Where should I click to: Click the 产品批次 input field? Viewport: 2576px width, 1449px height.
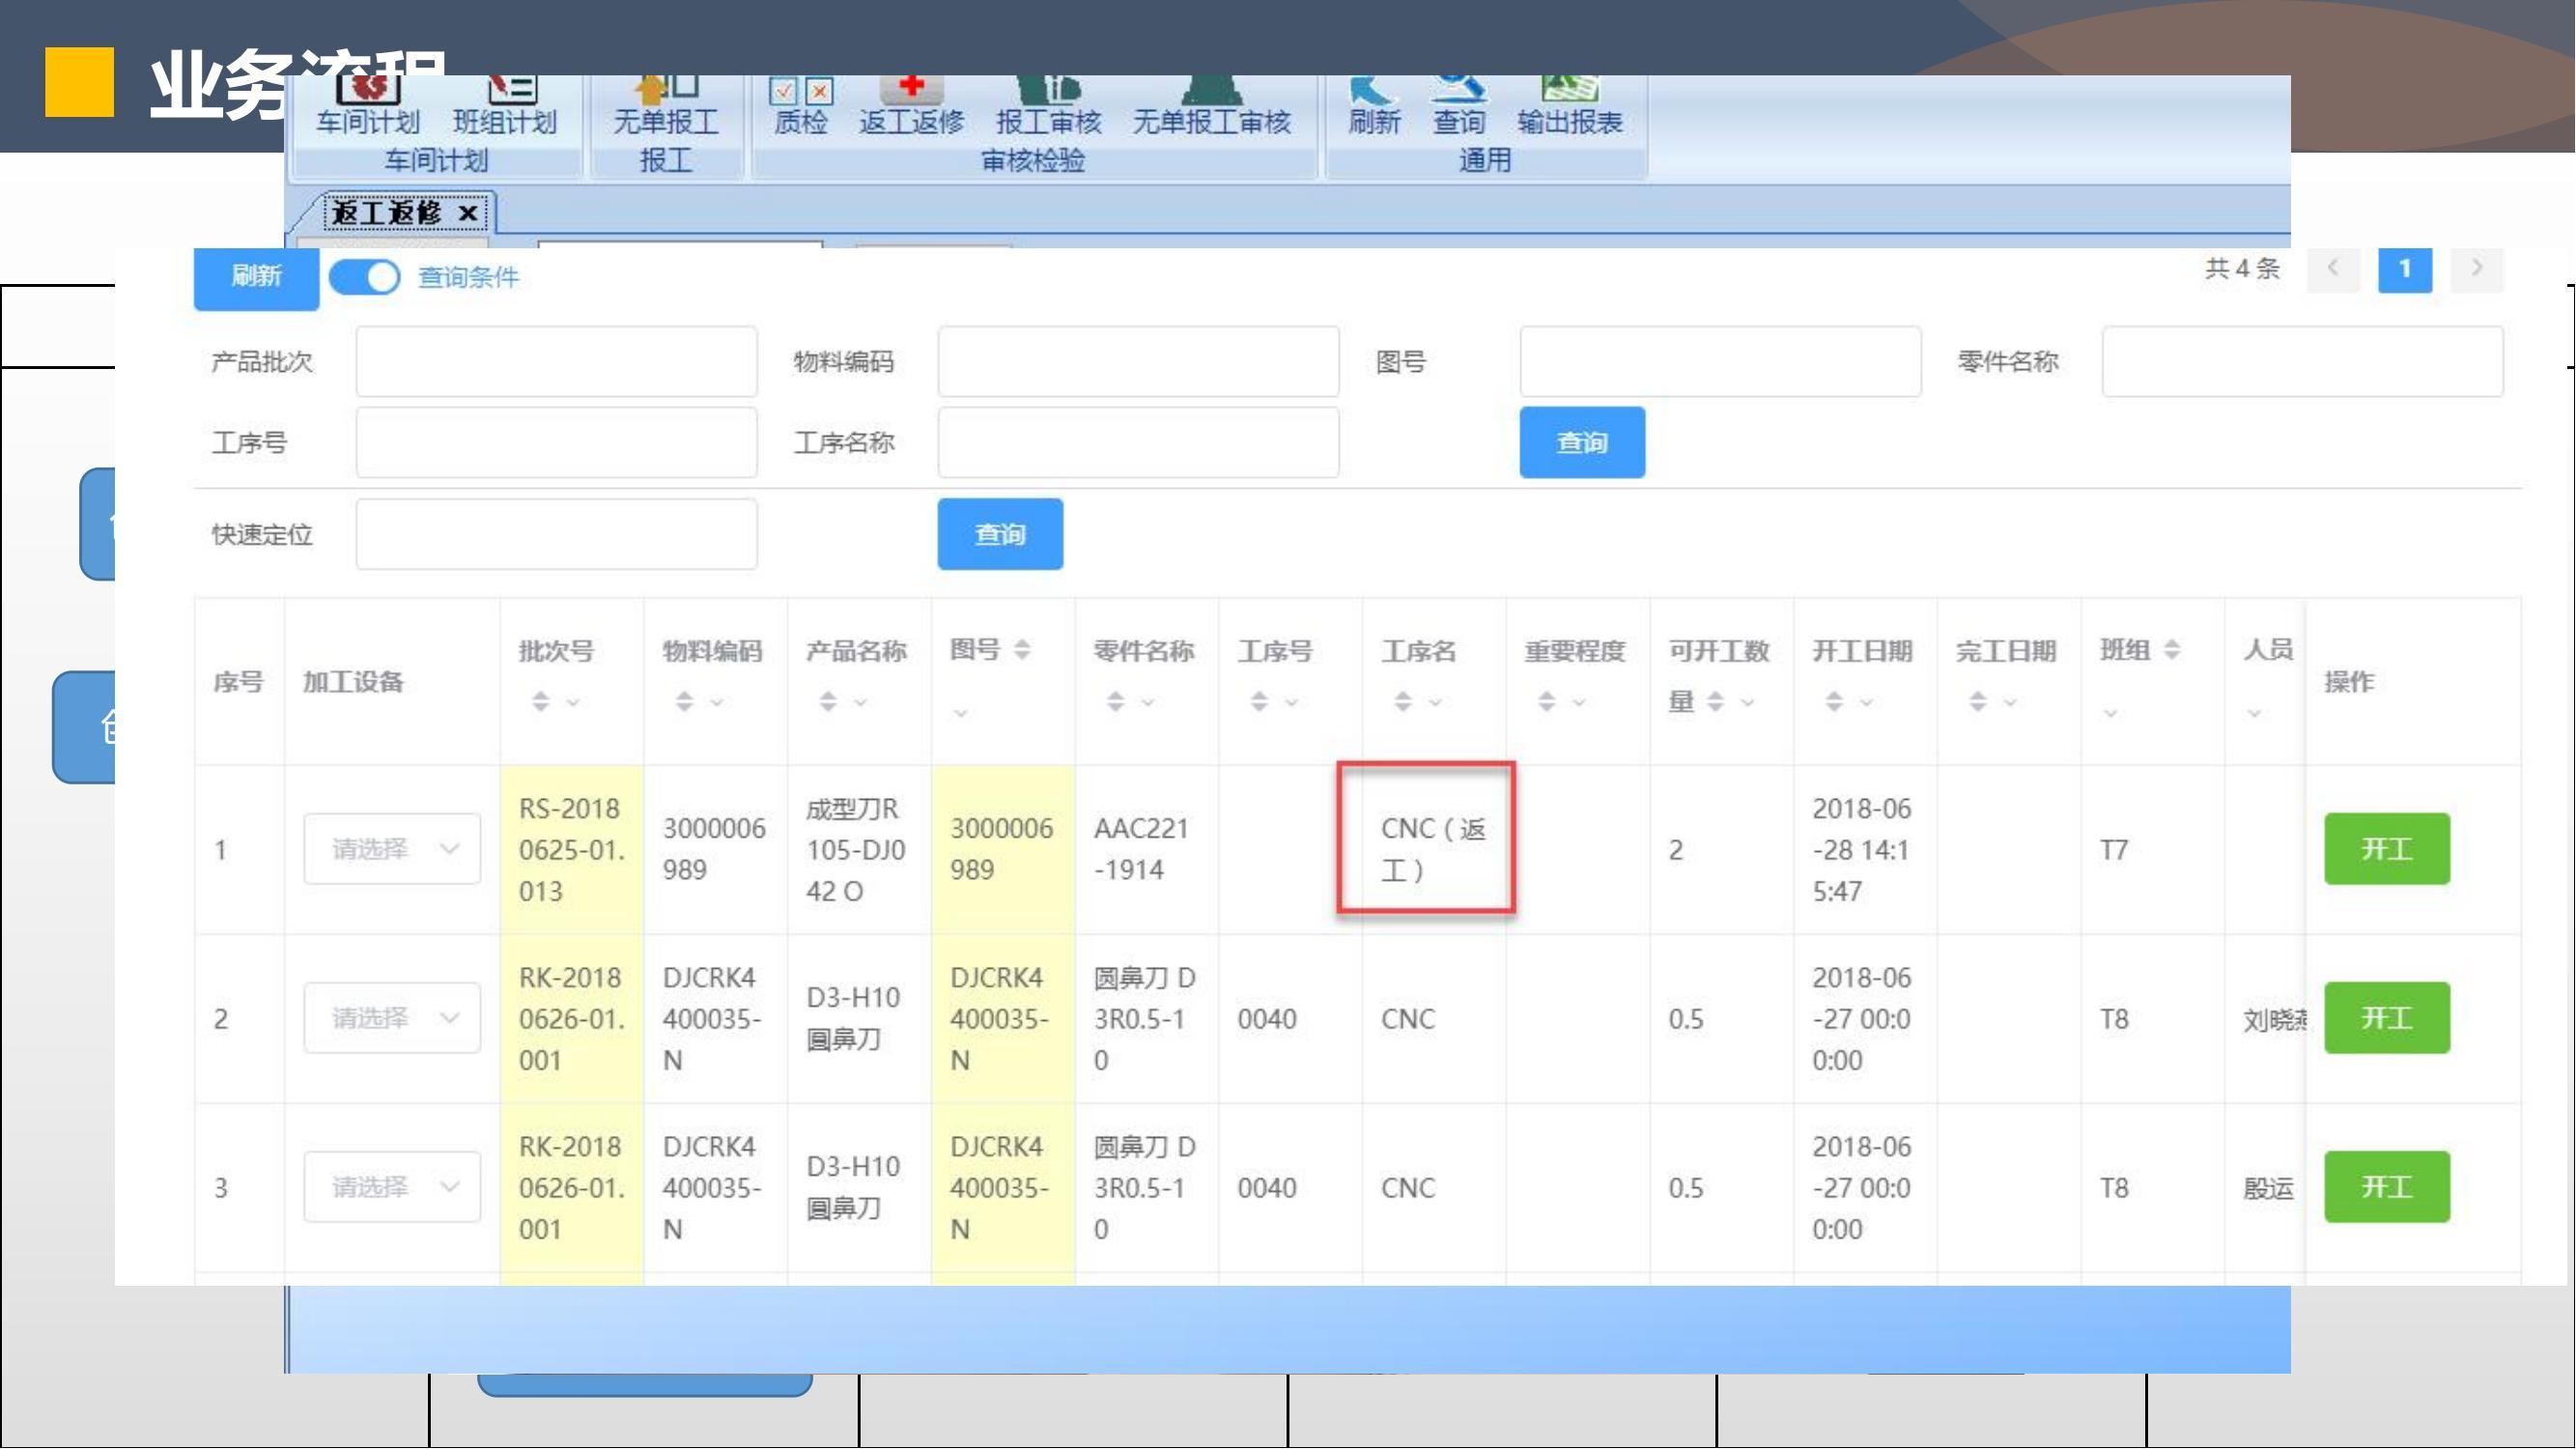556,361
